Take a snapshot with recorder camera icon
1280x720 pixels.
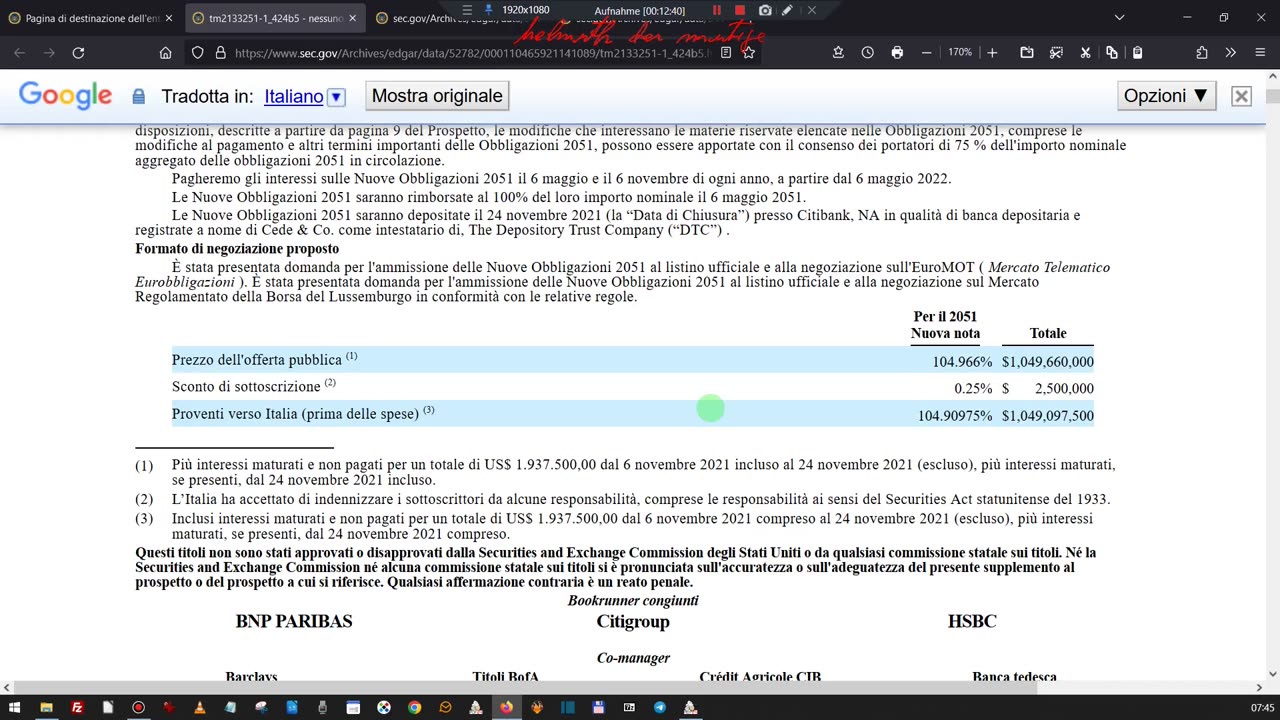tap(765, 10)
